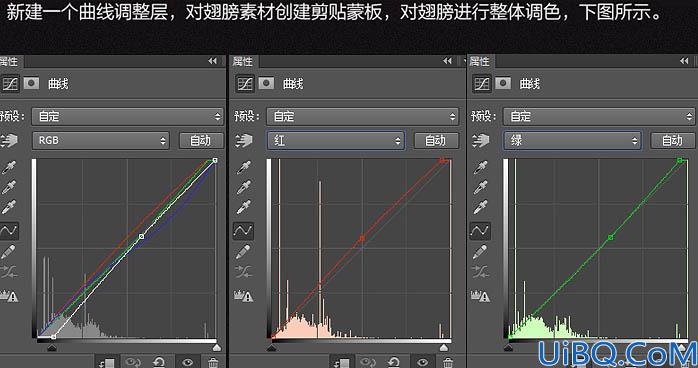Pick the on-image hand tool beside the 红 channel
Viewport: 698px width, 368px height.
[244, 141]
